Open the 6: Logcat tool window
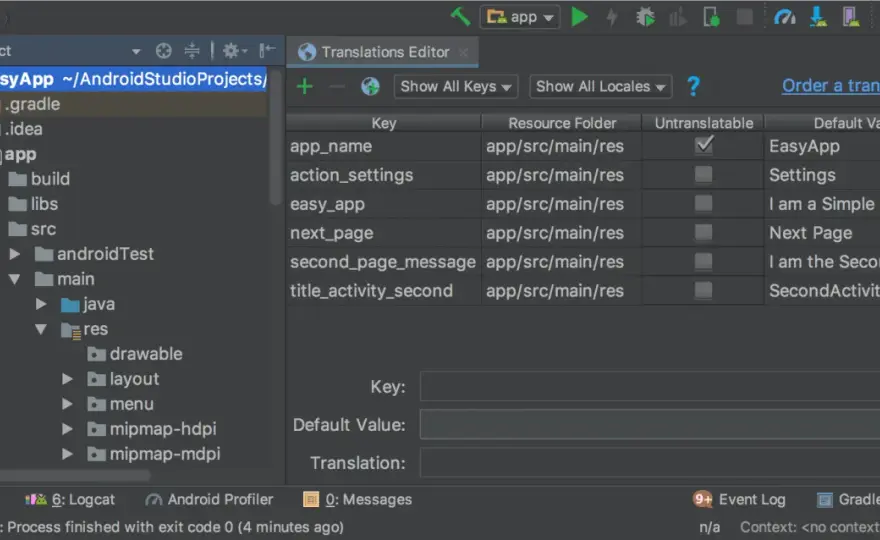Screen dimensions: 880x540 [x=70, y=500]
